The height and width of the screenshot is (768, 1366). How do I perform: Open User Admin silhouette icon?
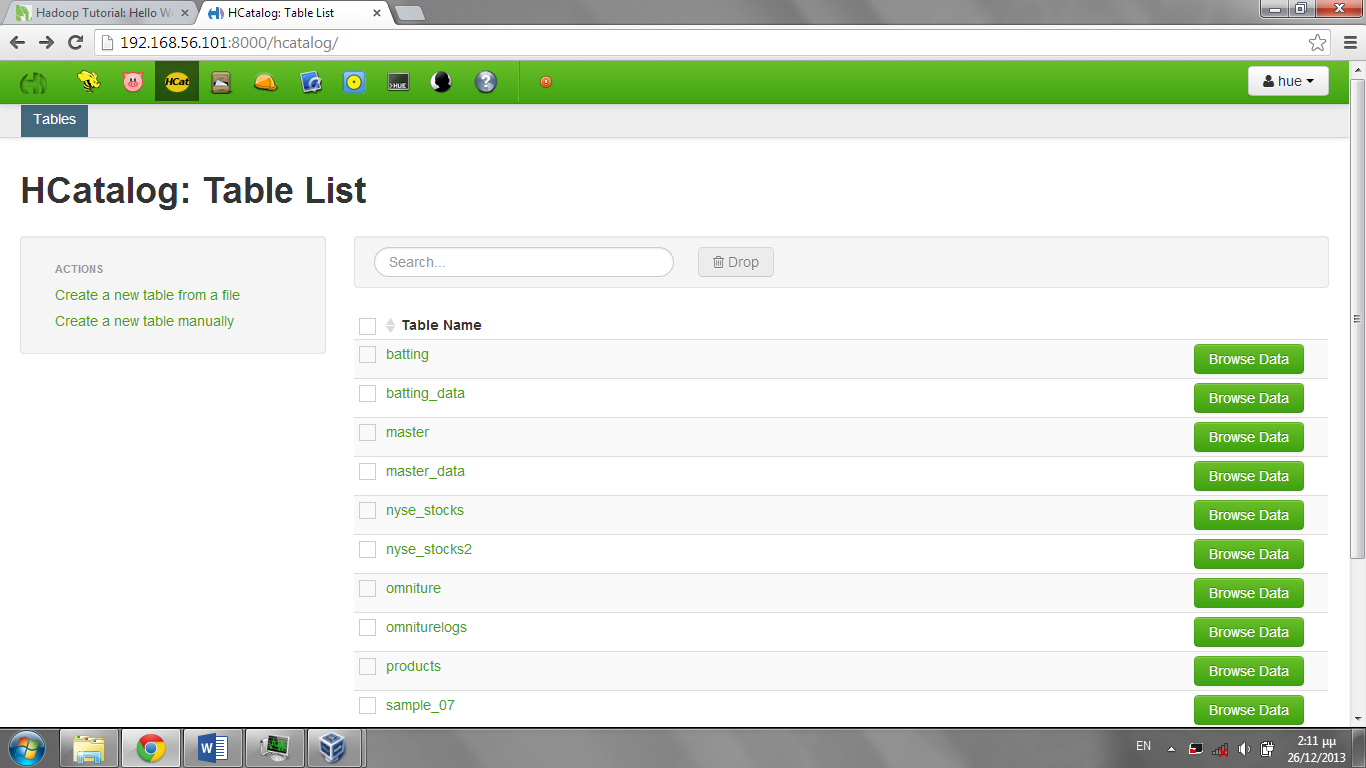coord(441,82)
